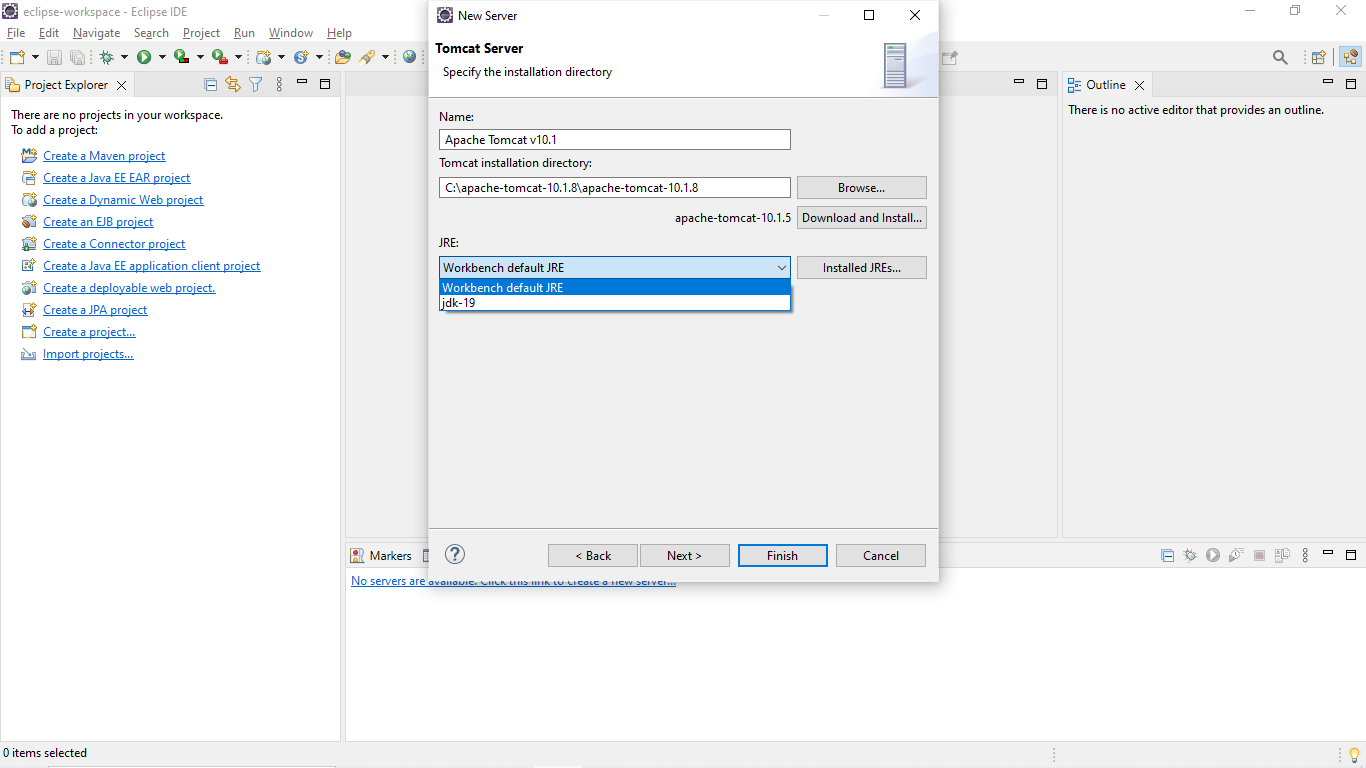
Task: Click the debug server icon in Servers view
Action: tap(1190, 555)
